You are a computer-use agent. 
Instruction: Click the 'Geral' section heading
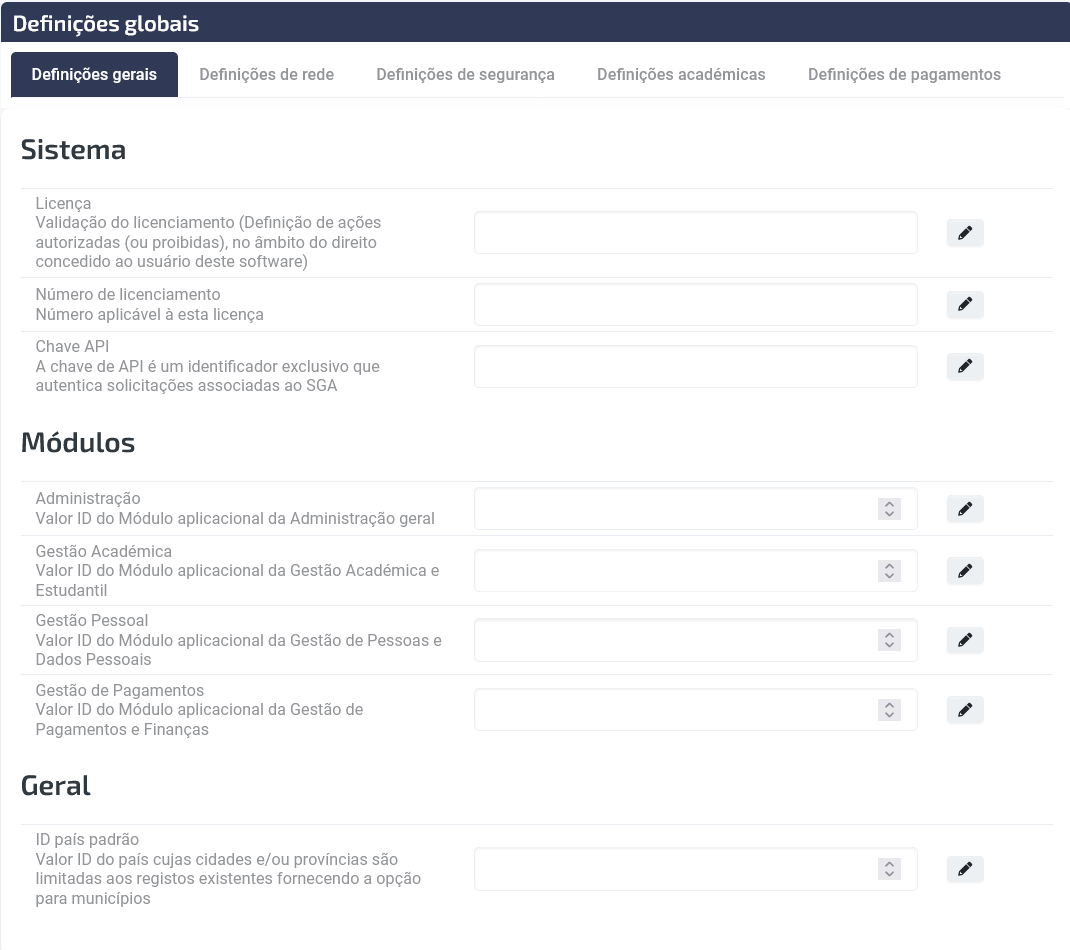click(x=55, y=786)
